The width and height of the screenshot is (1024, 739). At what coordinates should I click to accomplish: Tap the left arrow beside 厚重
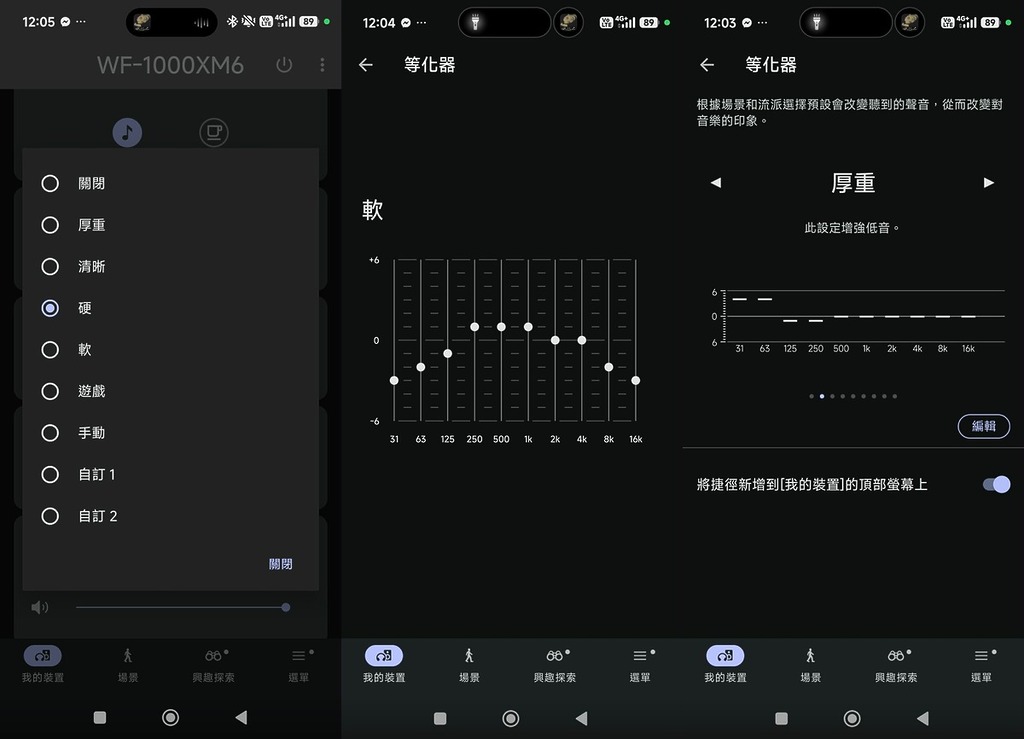pyautogui.click(x=716, y=182)
